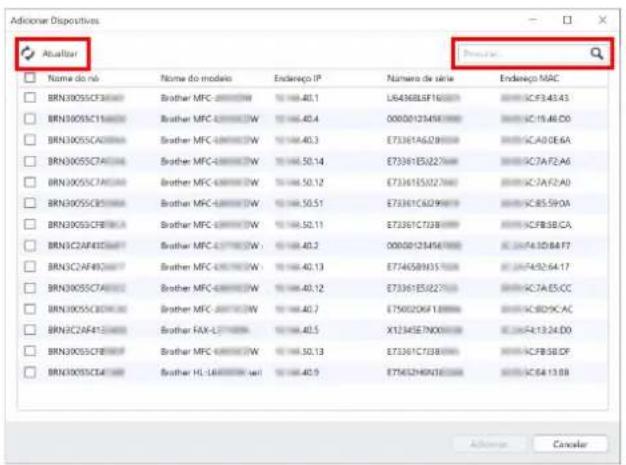Click serial number starting U64368
Image resolution: width=626 pixels, height=465 pixels.
coord(423,98)
